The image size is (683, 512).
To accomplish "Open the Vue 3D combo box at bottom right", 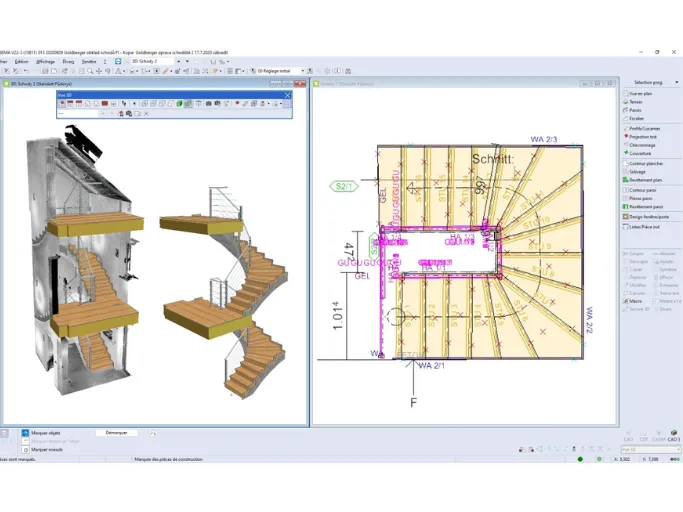I will coord(651,449).
